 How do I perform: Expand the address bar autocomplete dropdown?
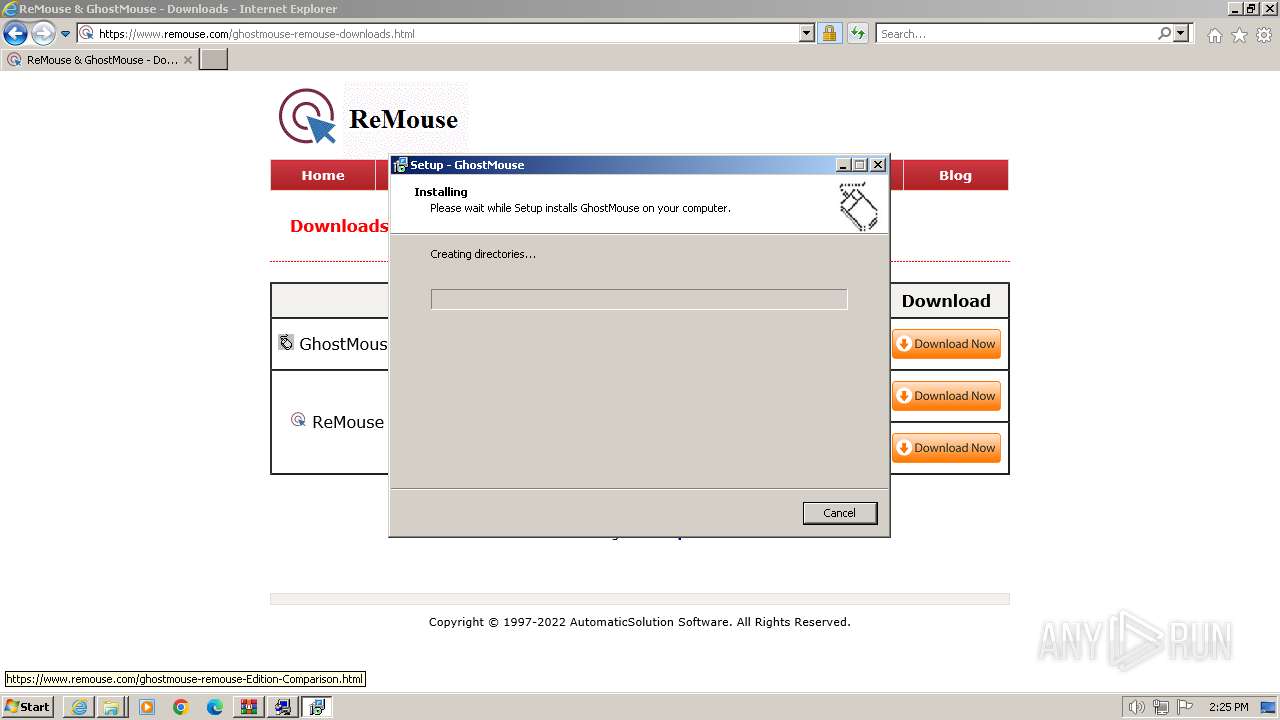point(807,33)
